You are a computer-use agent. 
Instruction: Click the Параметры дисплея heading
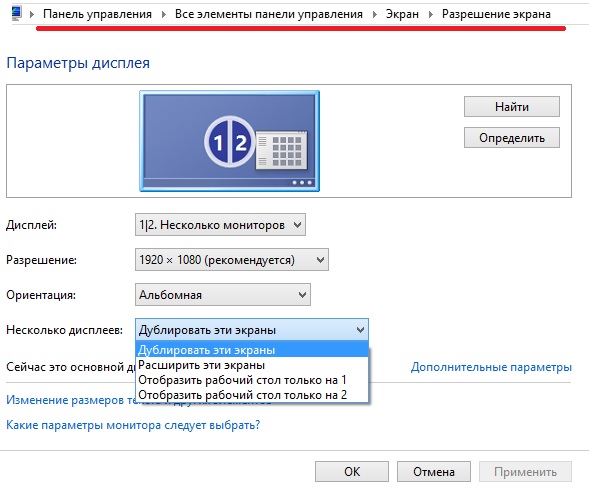(x=78, y=63)
